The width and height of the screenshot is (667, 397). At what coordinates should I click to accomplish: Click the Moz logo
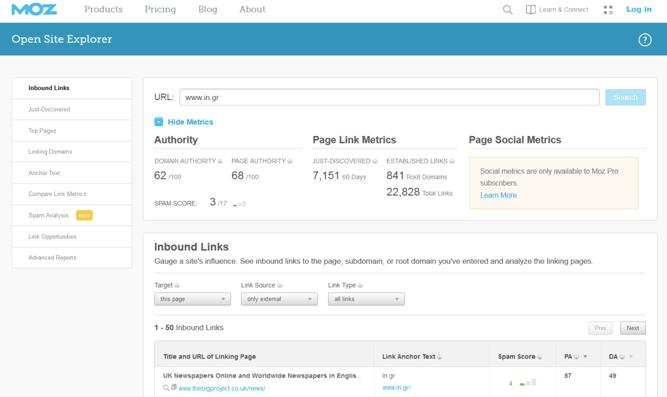[34, 9]
